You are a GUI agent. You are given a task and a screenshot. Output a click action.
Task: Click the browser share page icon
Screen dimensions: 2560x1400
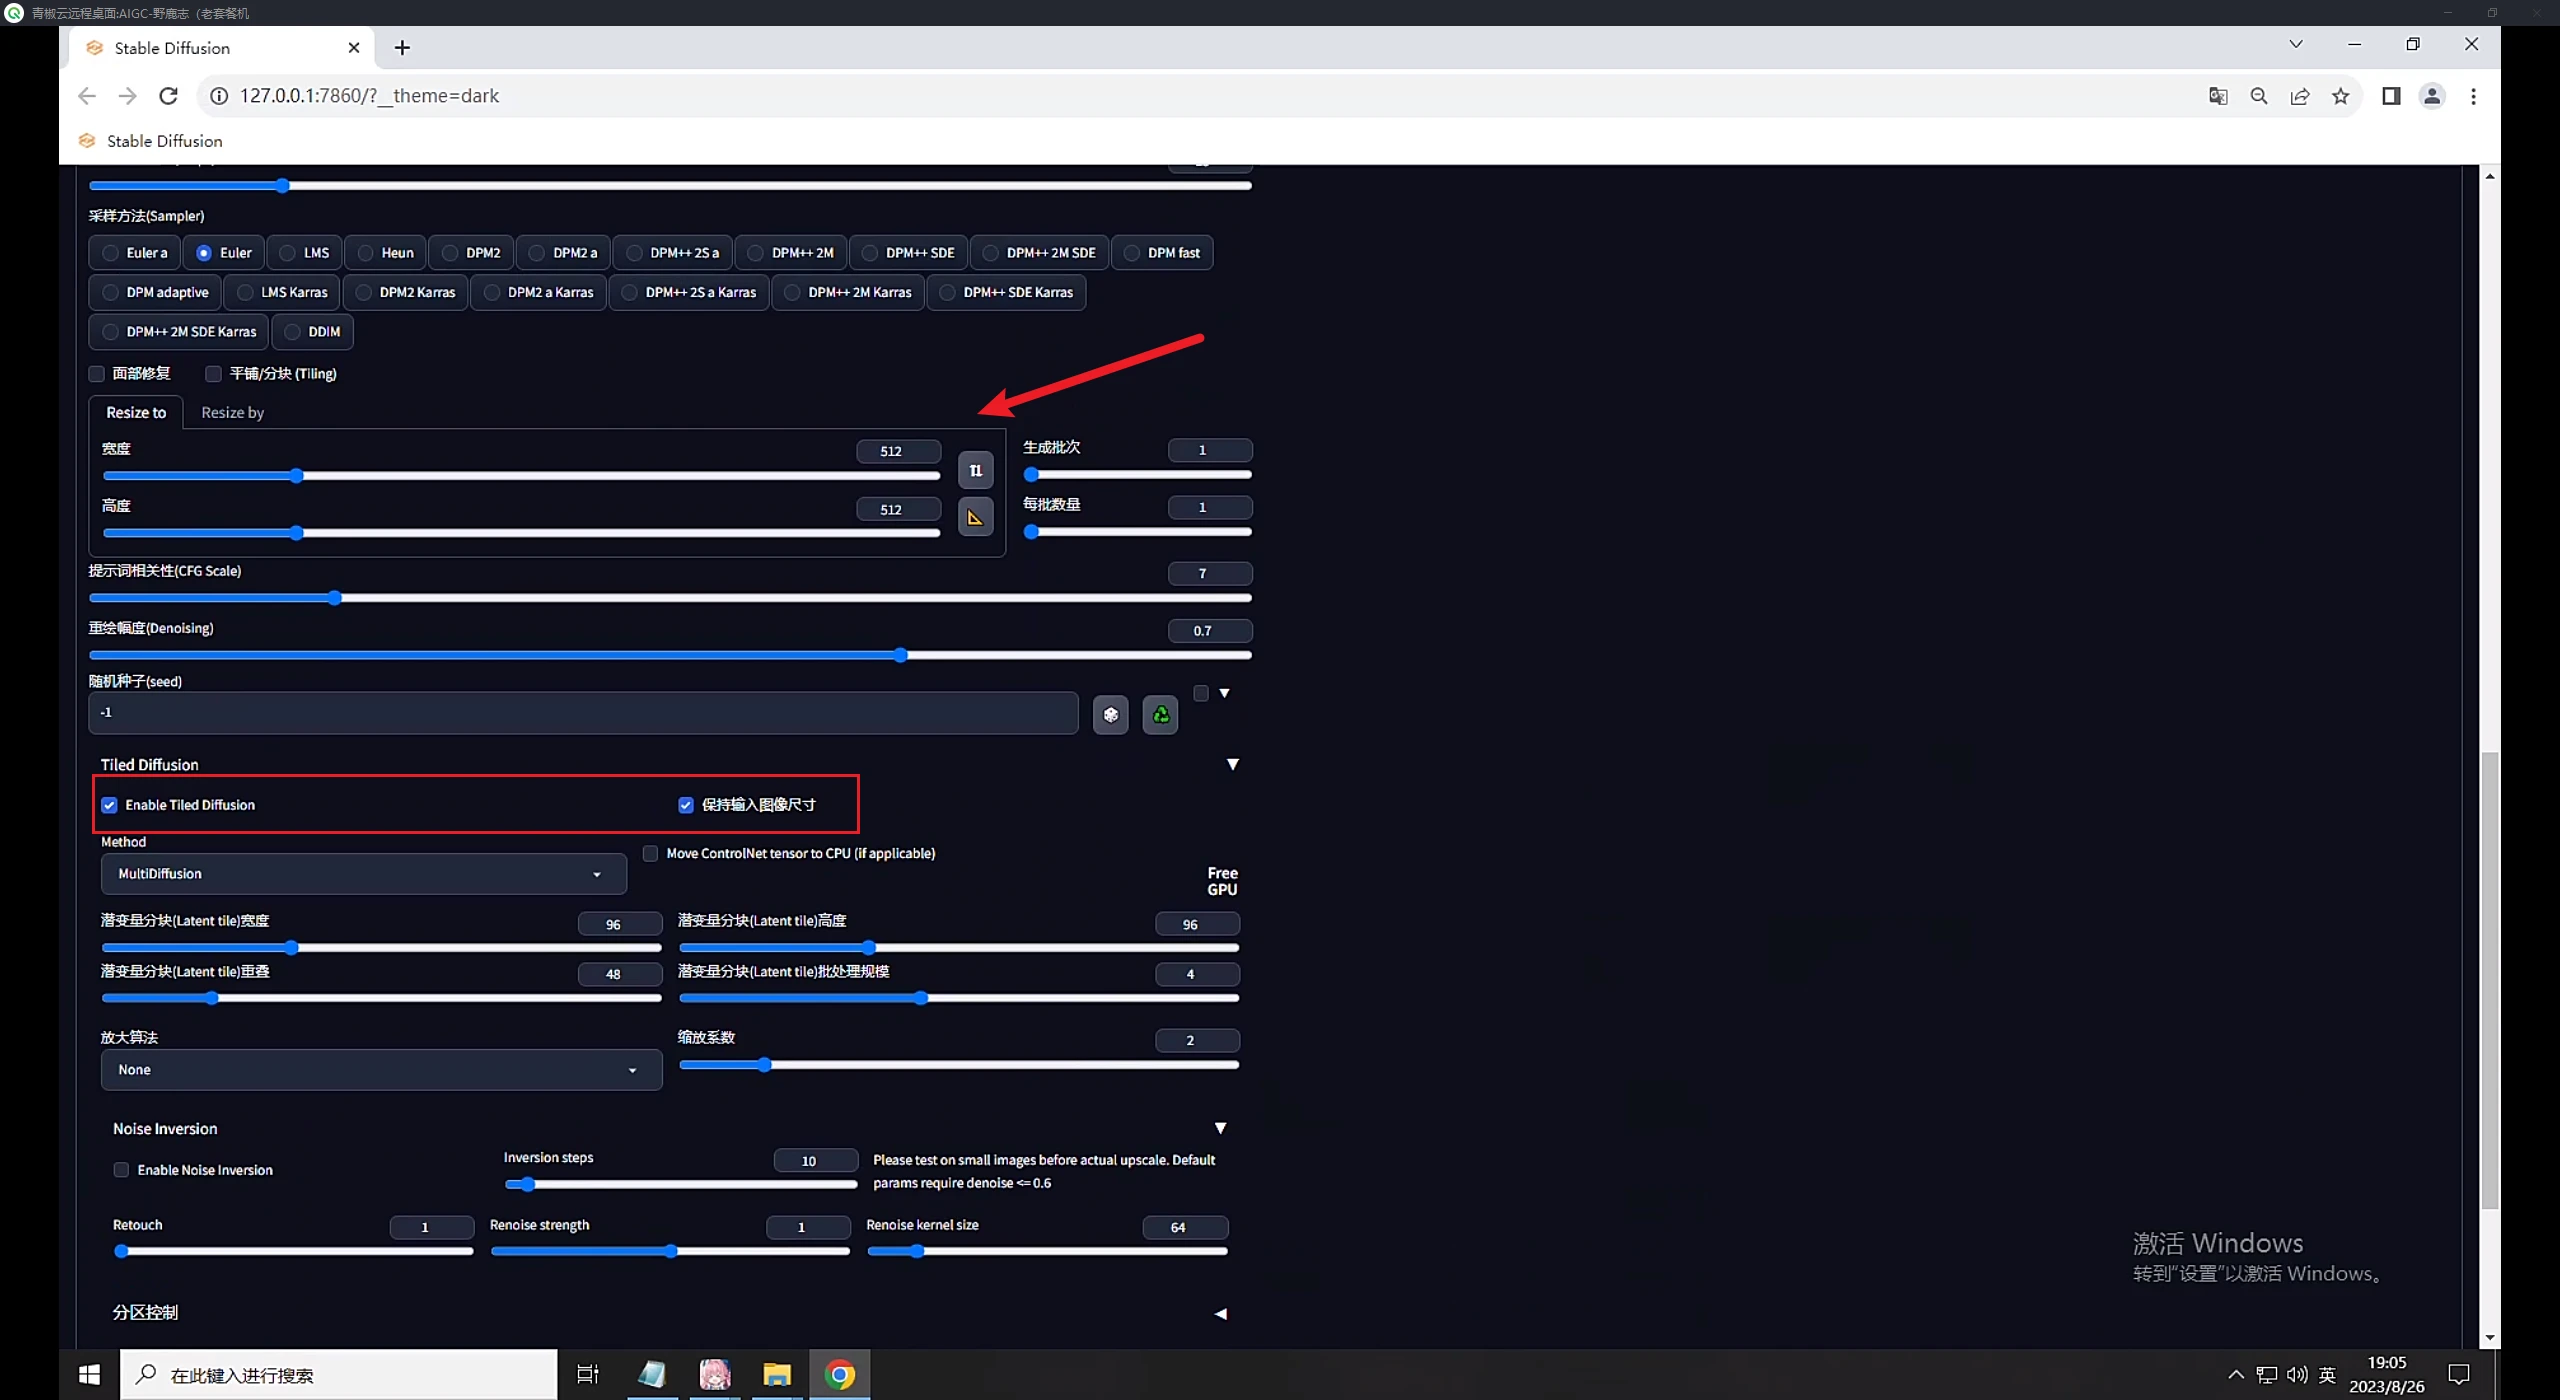pos(2300,96)
